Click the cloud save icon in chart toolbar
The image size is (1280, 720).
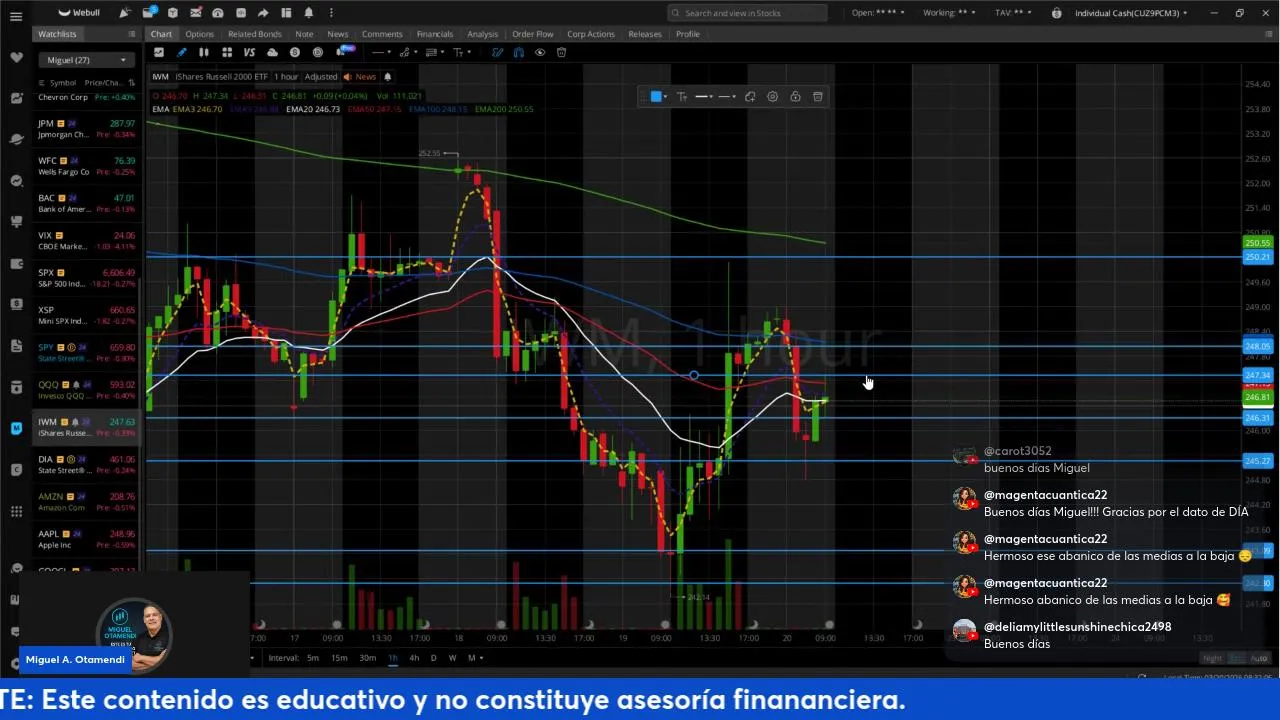pyautogui.click(x=272, y=52)
